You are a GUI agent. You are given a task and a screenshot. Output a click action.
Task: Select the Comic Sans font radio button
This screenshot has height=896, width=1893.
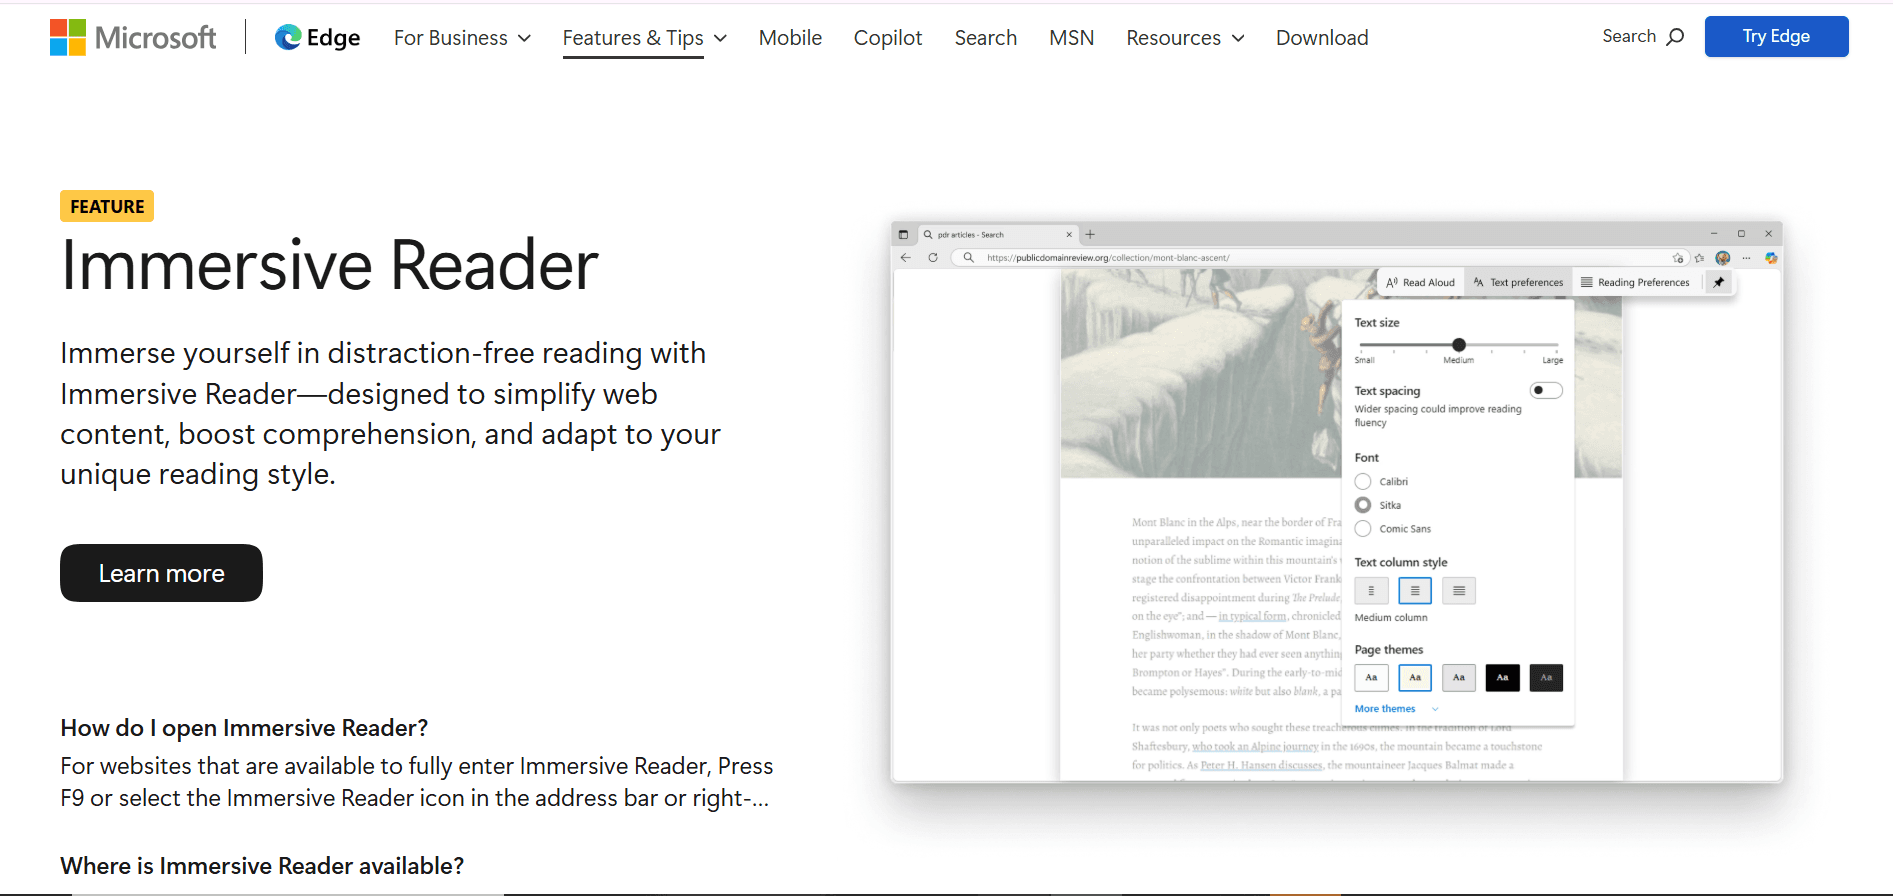[x=1363, y=529]
